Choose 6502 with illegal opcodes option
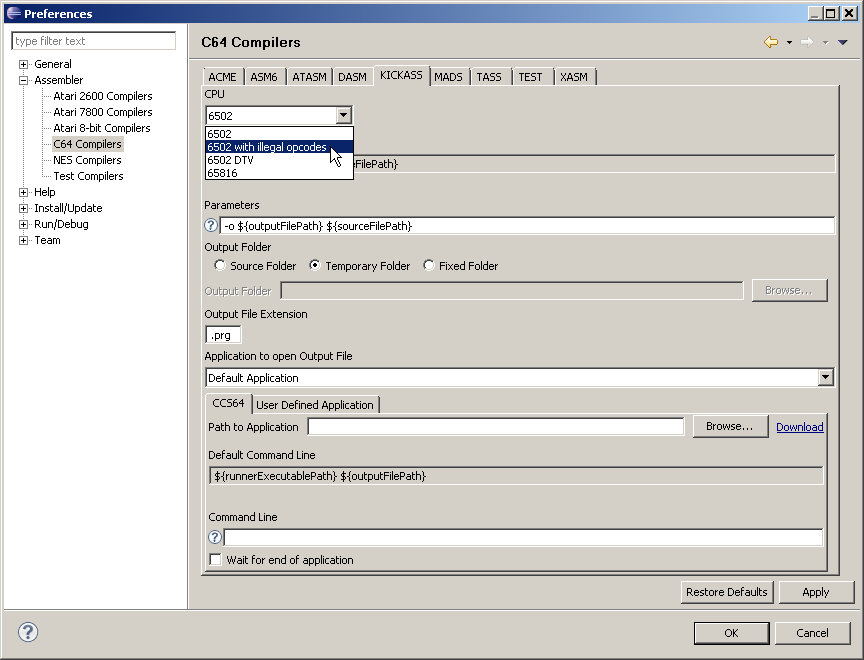Viewport: 864px width, 660px height. pos(267,147)
